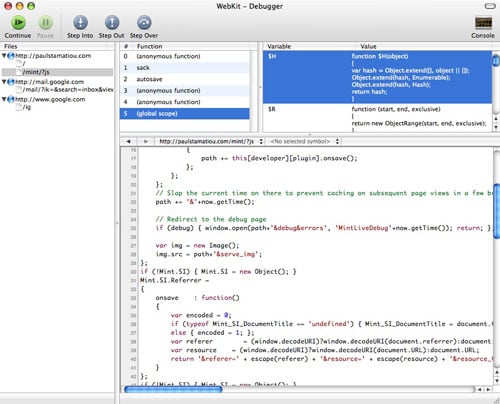Go forward with the right navigation arrow
Screen dimensions: 500x404
[x=146, y=141]
